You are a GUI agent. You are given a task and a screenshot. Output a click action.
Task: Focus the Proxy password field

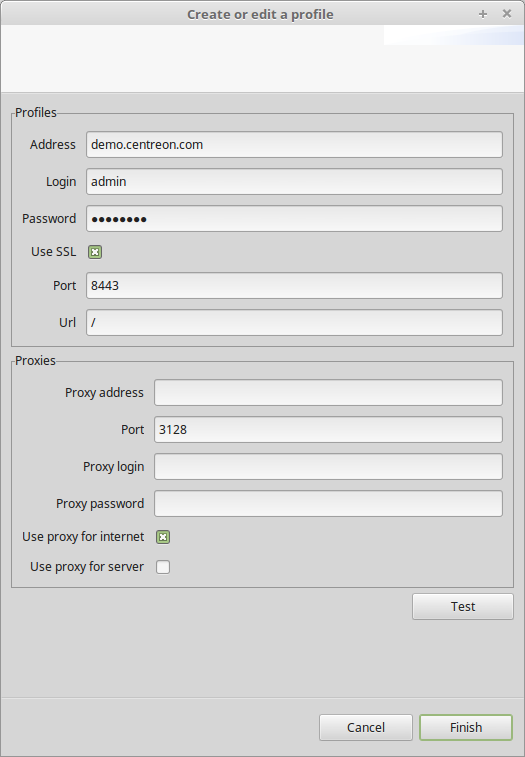pyautogui.click(x=328, y=504)
